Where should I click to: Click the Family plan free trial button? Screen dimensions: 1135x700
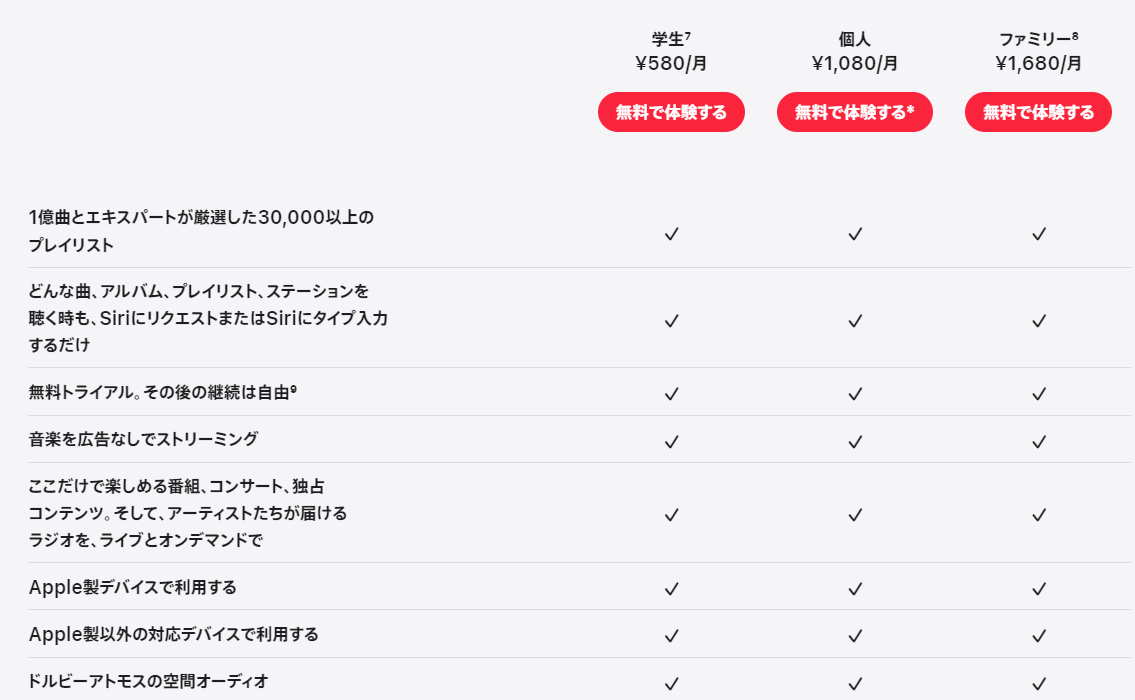[x=1038, y=112]
